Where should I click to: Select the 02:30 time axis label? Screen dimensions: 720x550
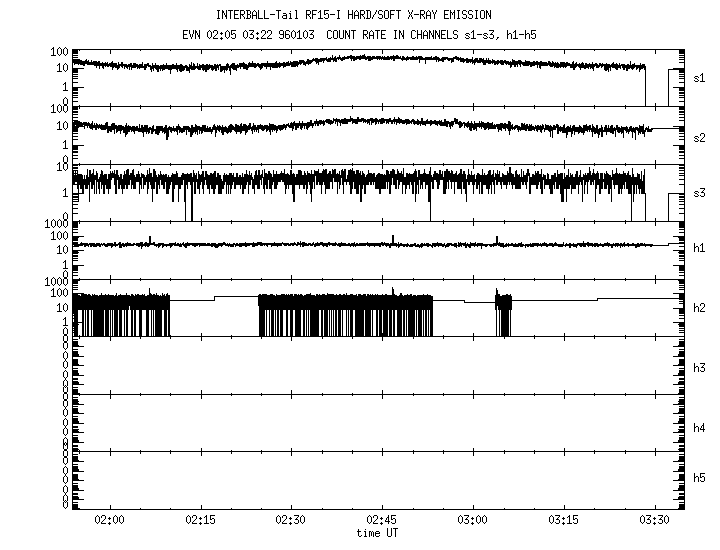291,520
